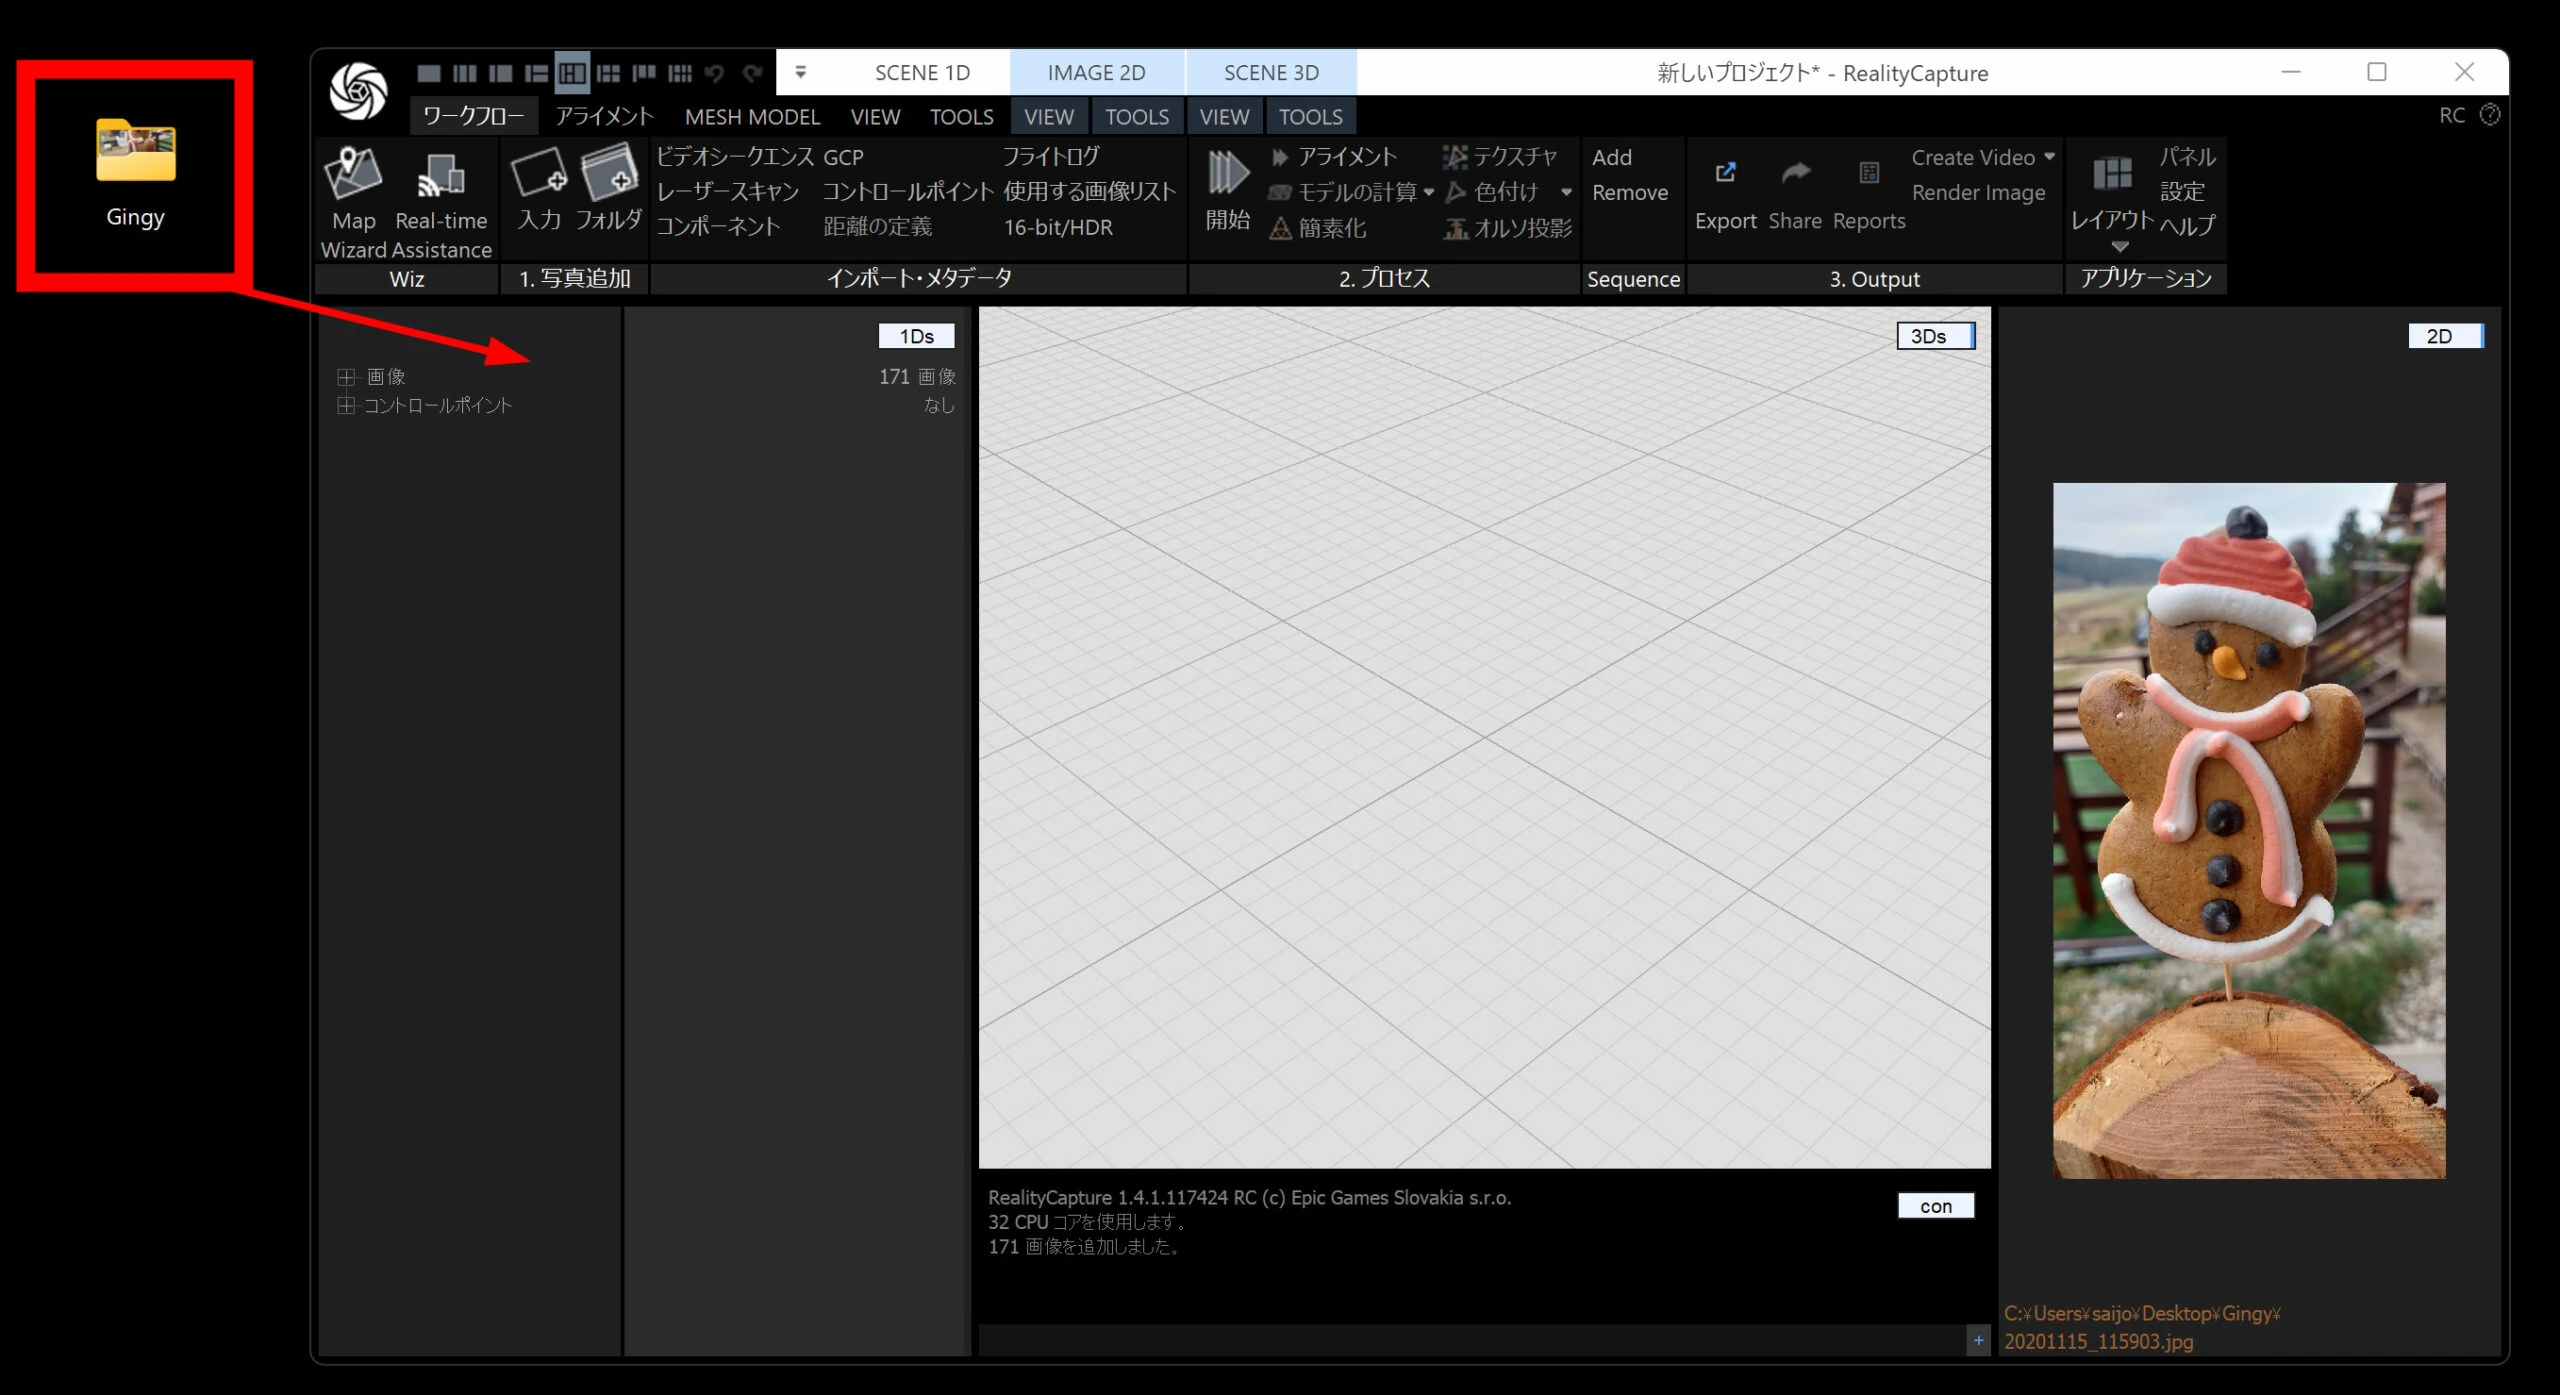Viewport: 2560px width, 1395px height.
Task: Expand the コントロールポイント tree node
Action: click(346, 405)
